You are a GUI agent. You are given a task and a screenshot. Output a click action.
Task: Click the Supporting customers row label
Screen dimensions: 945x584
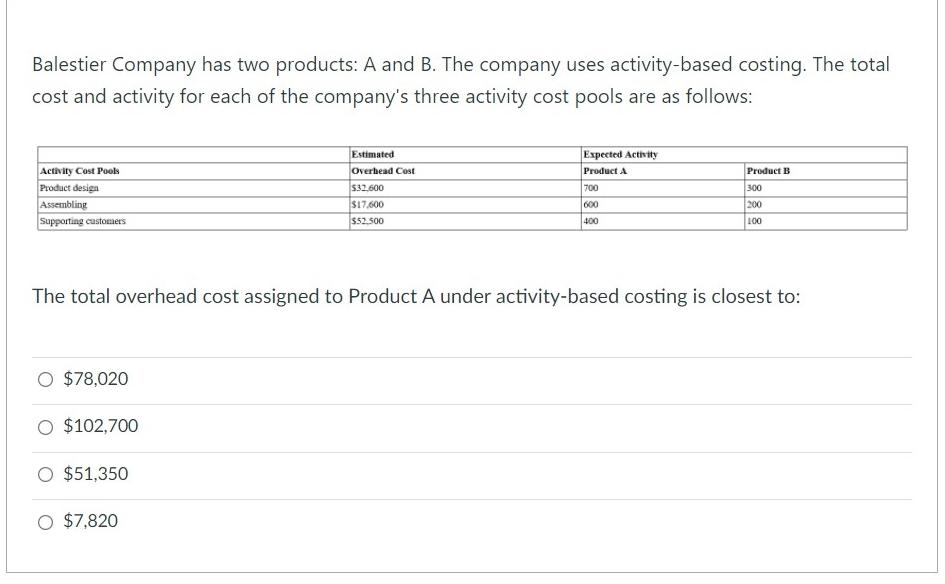pyautogui.click(x=193, y=221)
